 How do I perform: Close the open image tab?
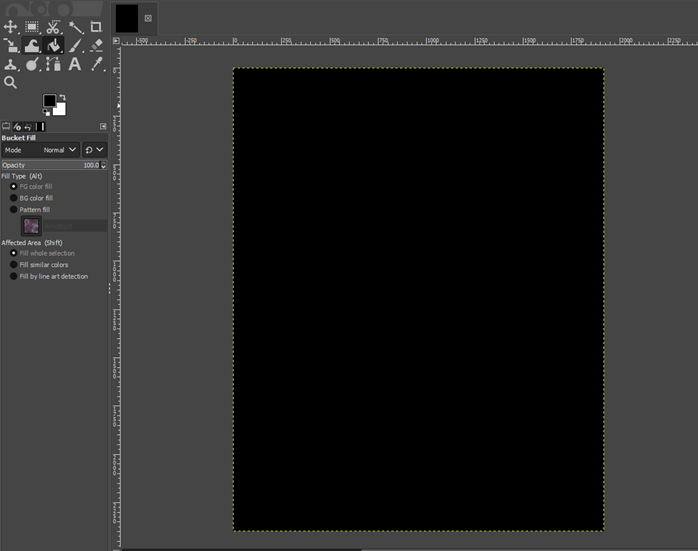pyautogui.click(x=148, y=18)
